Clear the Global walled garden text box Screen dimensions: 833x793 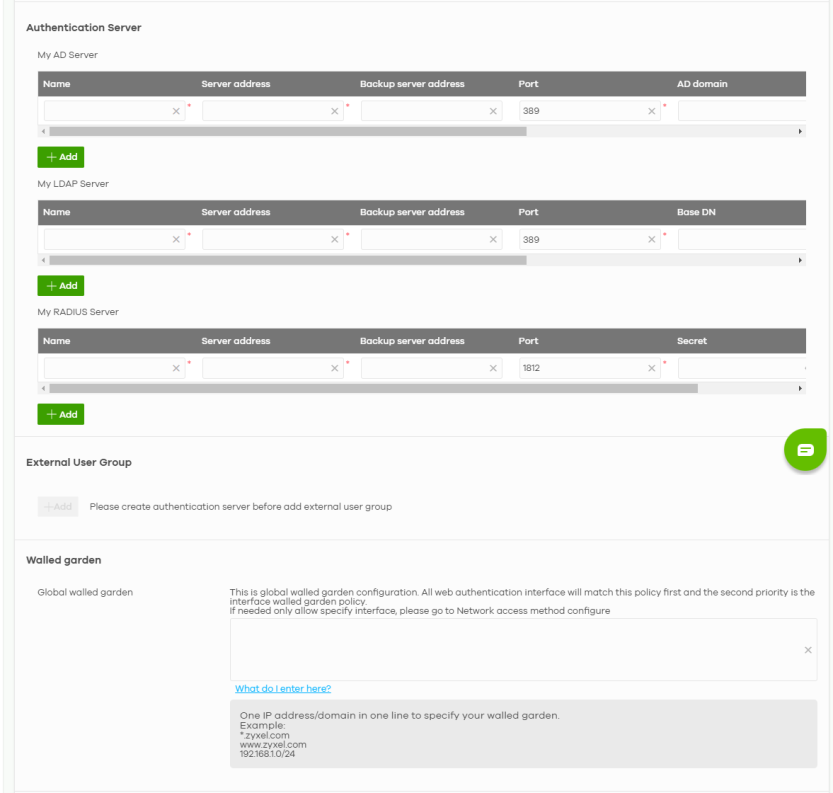click(807, 650)
